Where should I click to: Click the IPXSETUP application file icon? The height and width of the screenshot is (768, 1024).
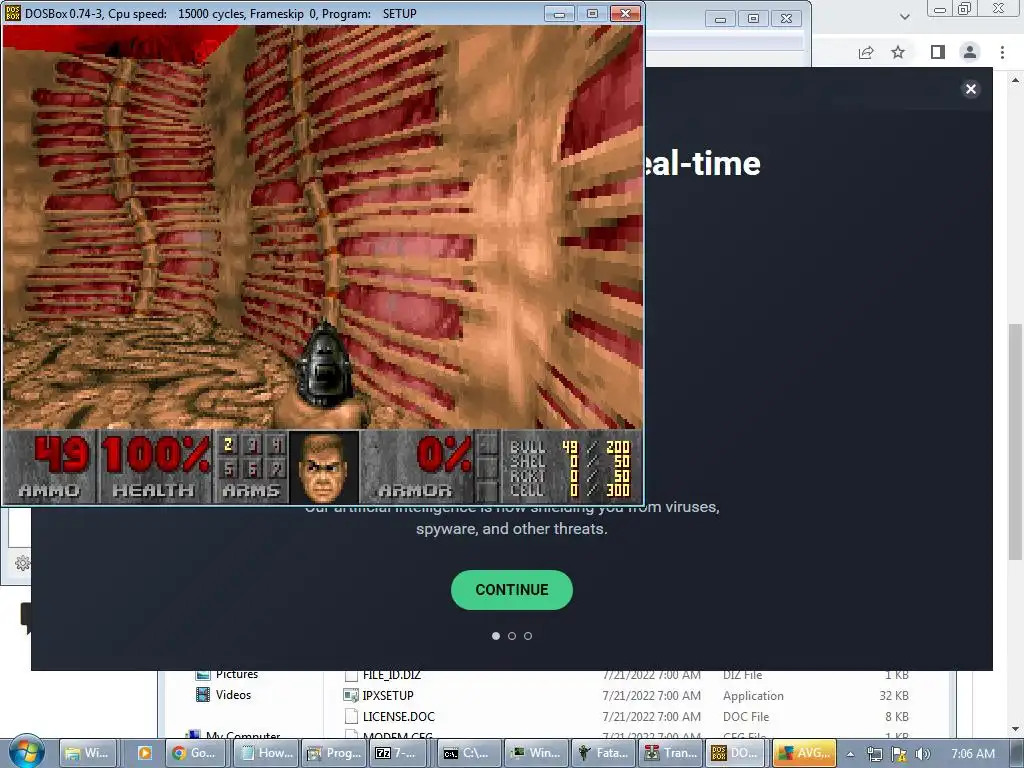[351, 696]
